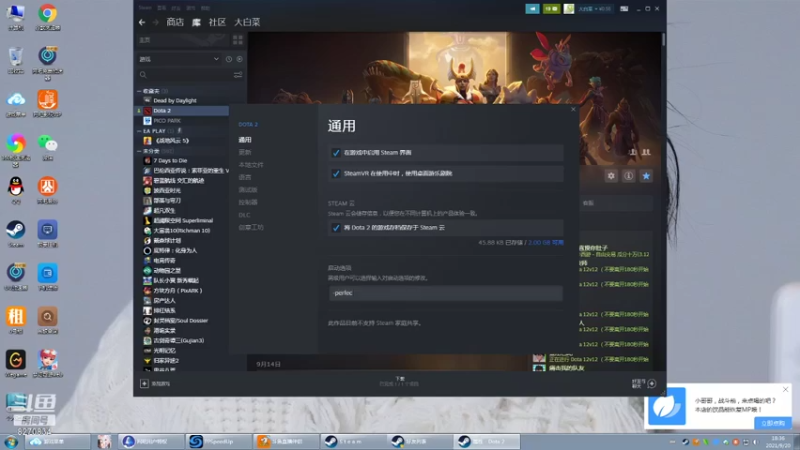Open the QQ penguin desktop icon
Image resolution: width=800 pixels, height=450 pixels.
coord(16,190)
